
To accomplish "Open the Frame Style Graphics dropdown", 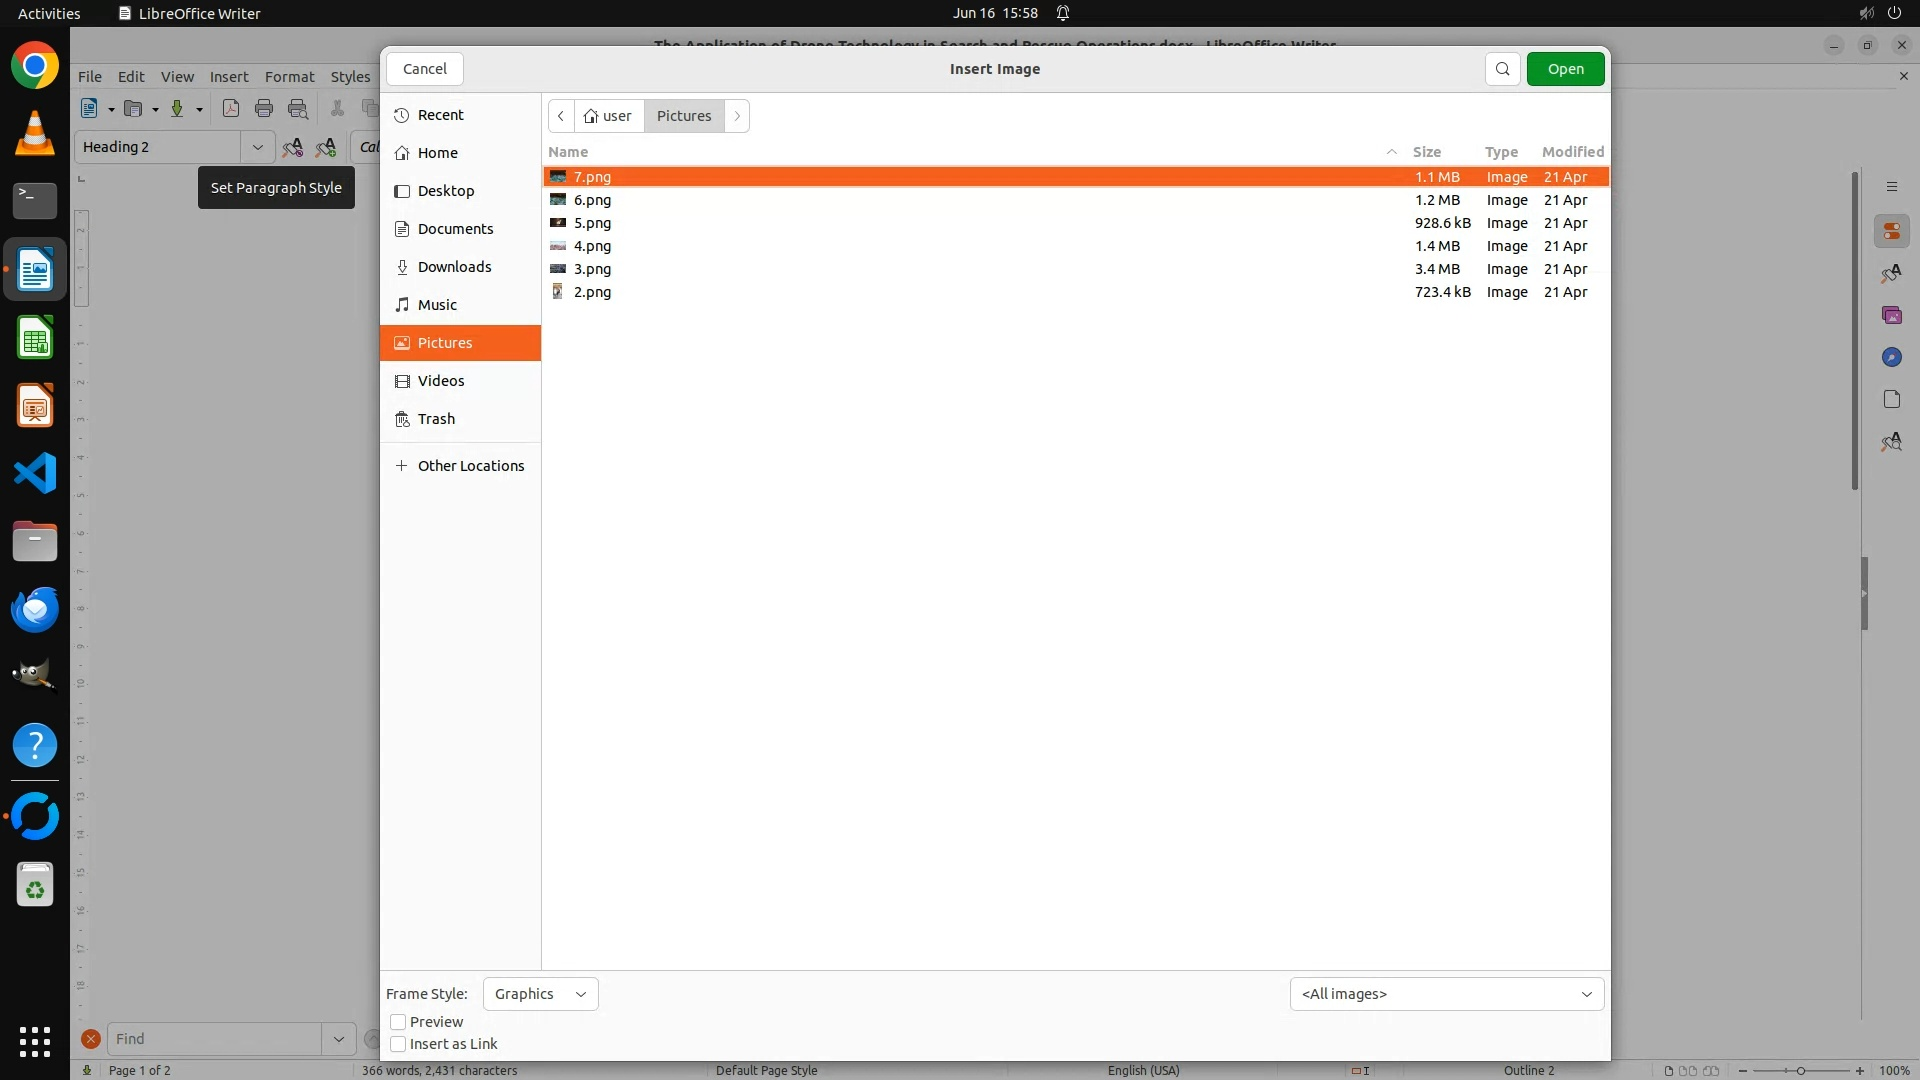I will tap(540, 994).
